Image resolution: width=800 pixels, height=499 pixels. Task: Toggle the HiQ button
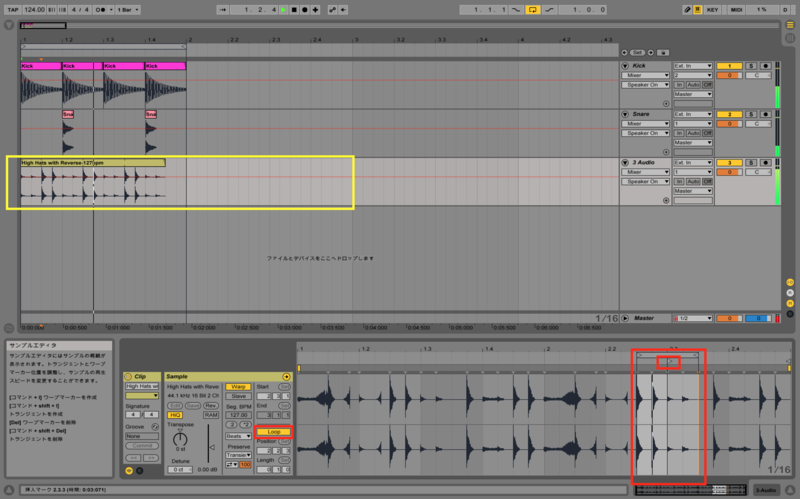174,415
